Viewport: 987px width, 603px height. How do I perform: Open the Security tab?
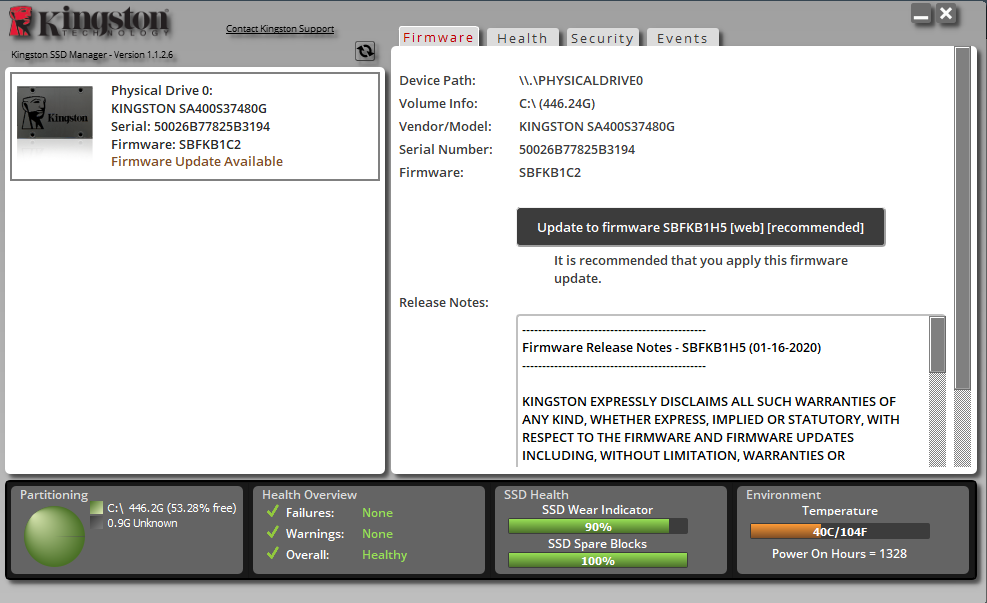coord(602,38)
